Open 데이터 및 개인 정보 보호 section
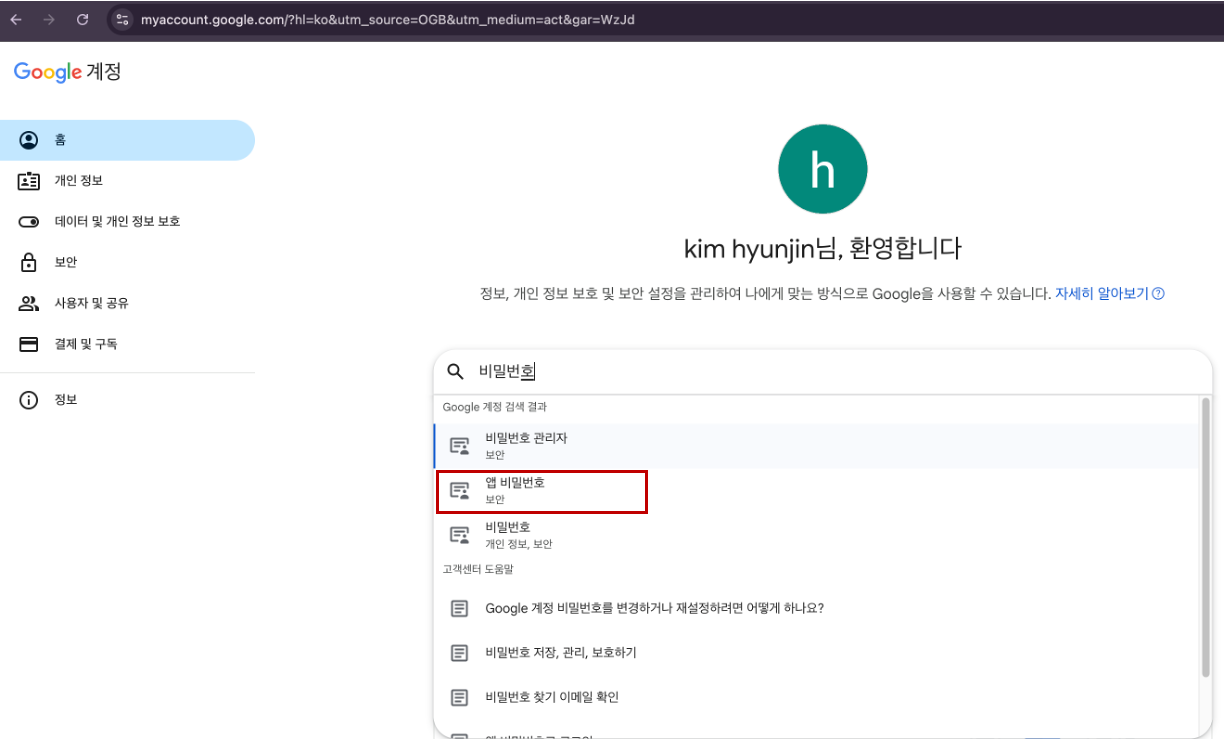Viewport: 1224px width, 740px height. coord(127,221)
